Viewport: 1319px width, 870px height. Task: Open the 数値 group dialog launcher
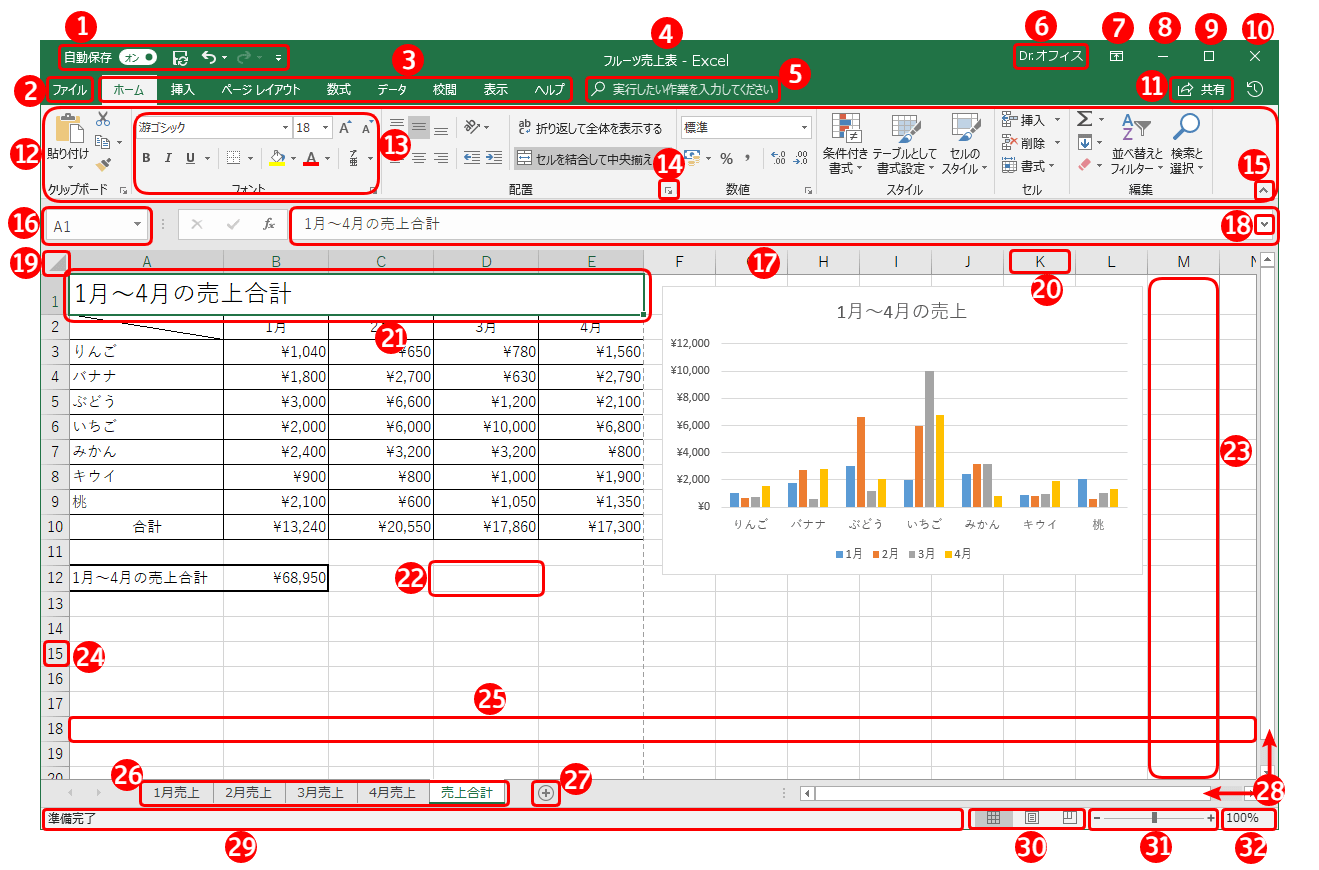(808, 189)
